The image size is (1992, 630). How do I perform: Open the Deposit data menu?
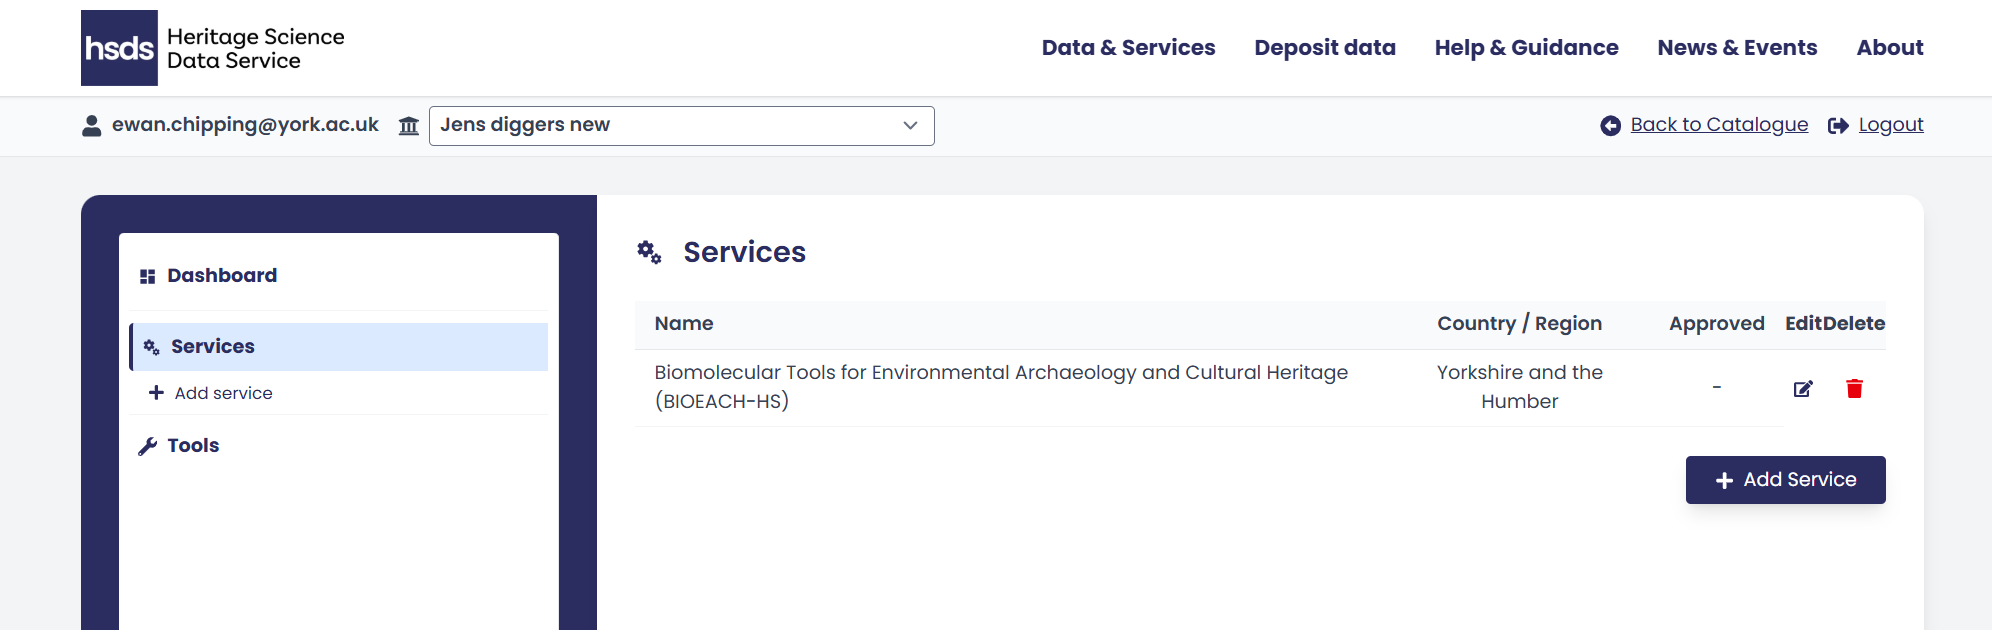click(x=1325, y=48)
